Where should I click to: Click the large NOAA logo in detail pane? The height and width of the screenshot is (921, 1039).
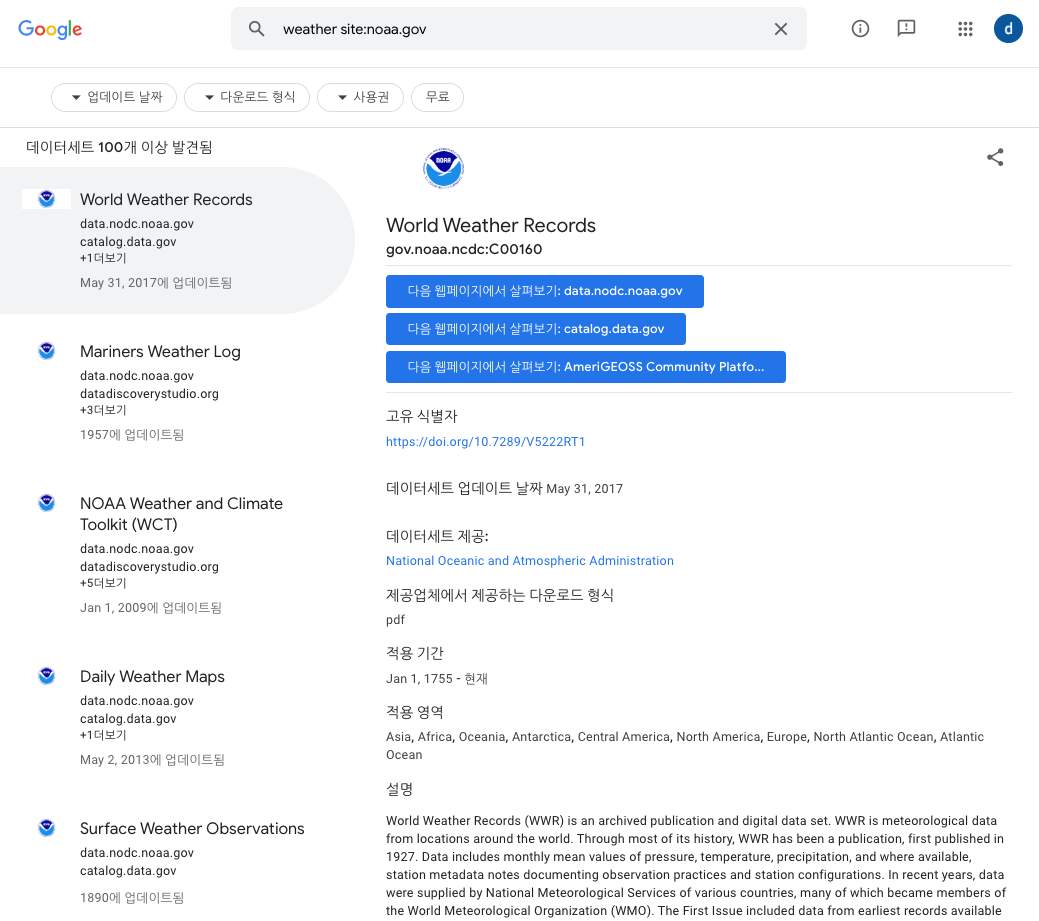tap(443, 168)
